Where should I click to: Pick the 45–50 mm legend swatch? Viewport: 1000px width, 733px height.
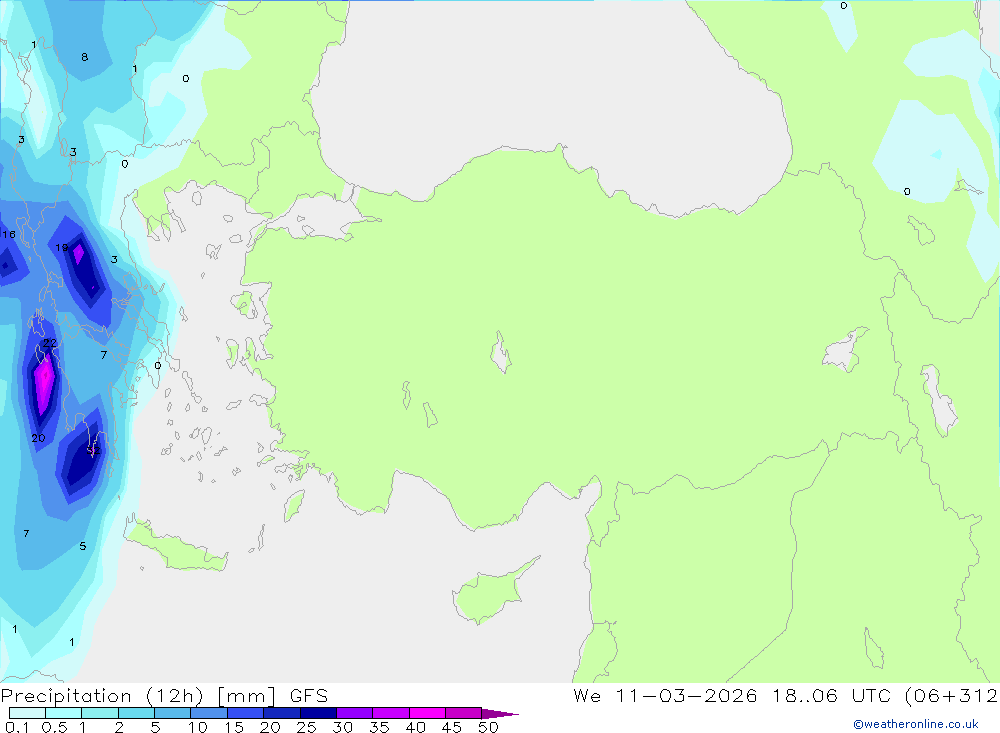click(464, 713)
